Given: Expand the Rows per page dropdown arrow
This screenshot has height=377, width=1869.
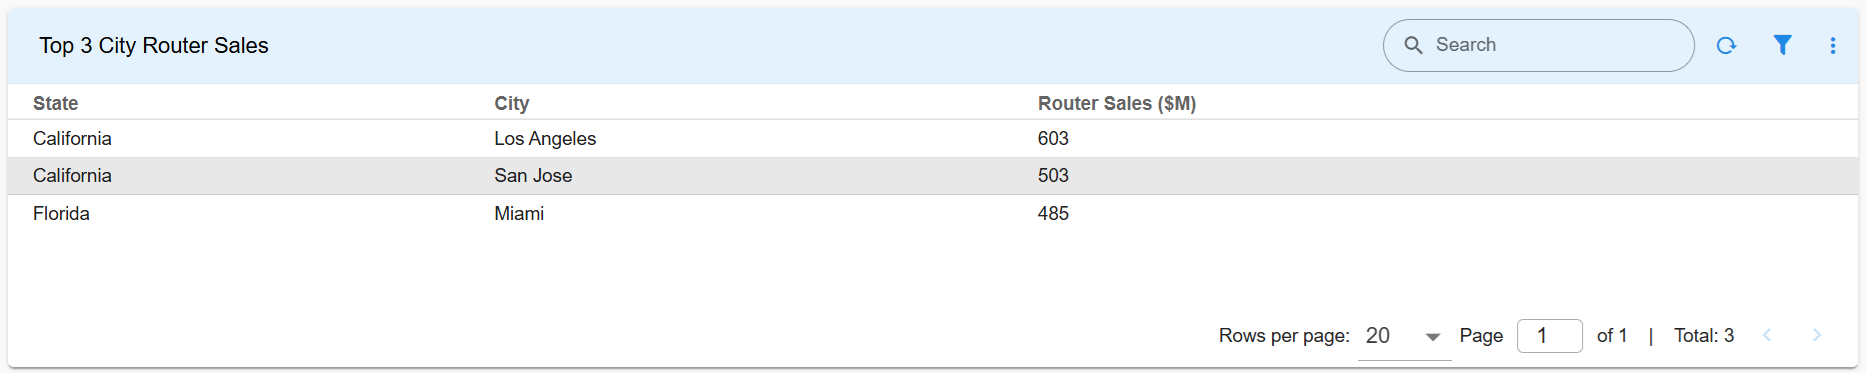Looking at the screenshot, I should [x=1432, y=337].
